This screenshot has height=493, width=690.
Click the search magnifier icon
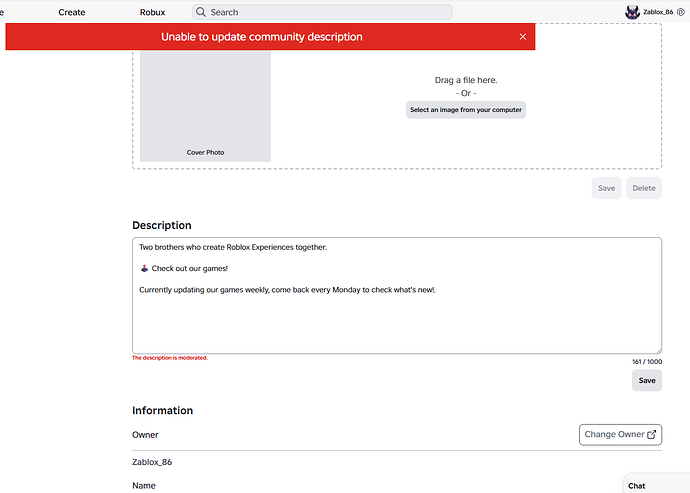201,12
